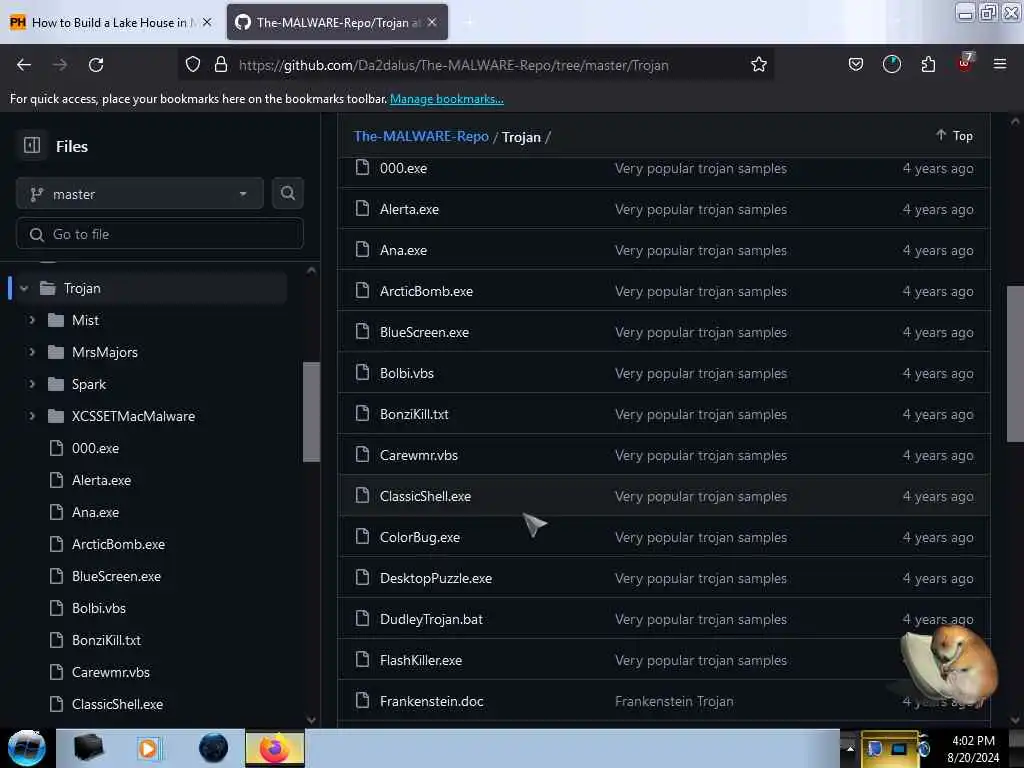Viewport: 1024px width, 768px height.
Task: Select Ana.exe in the sidebar tree
Action: 95,512
